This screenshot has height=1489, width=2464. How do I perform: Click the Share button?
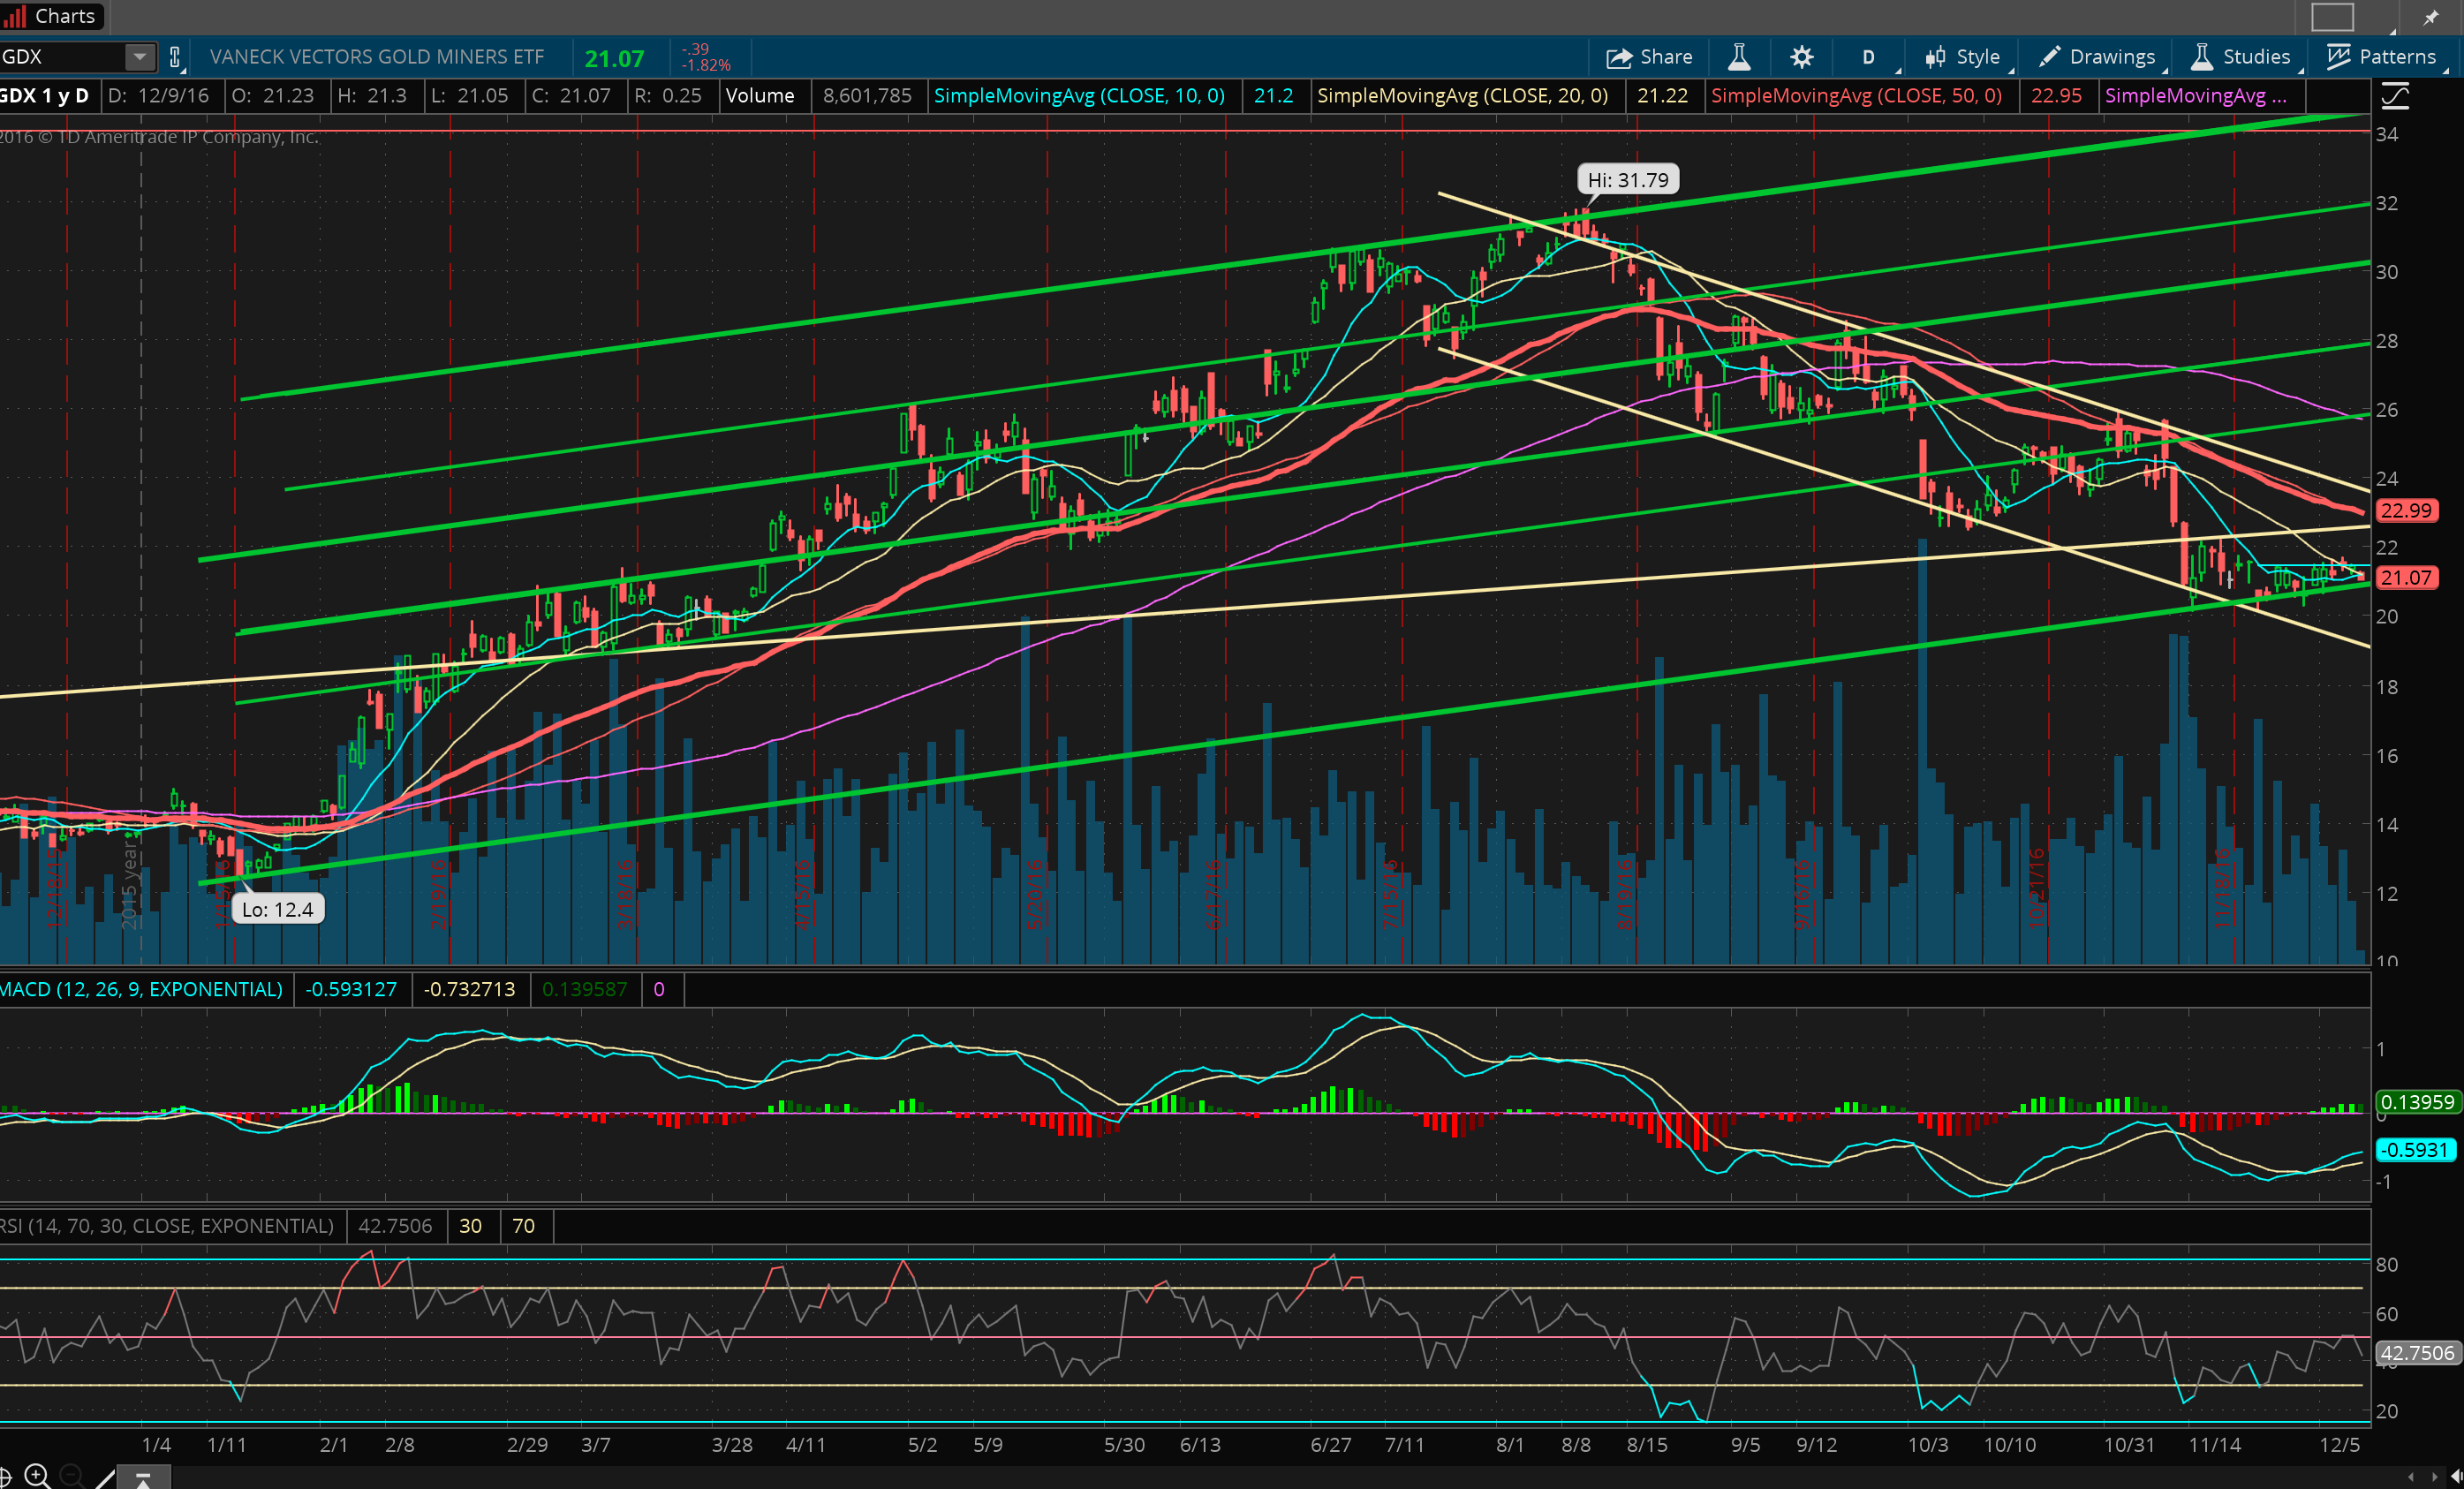click(1648, 57)
